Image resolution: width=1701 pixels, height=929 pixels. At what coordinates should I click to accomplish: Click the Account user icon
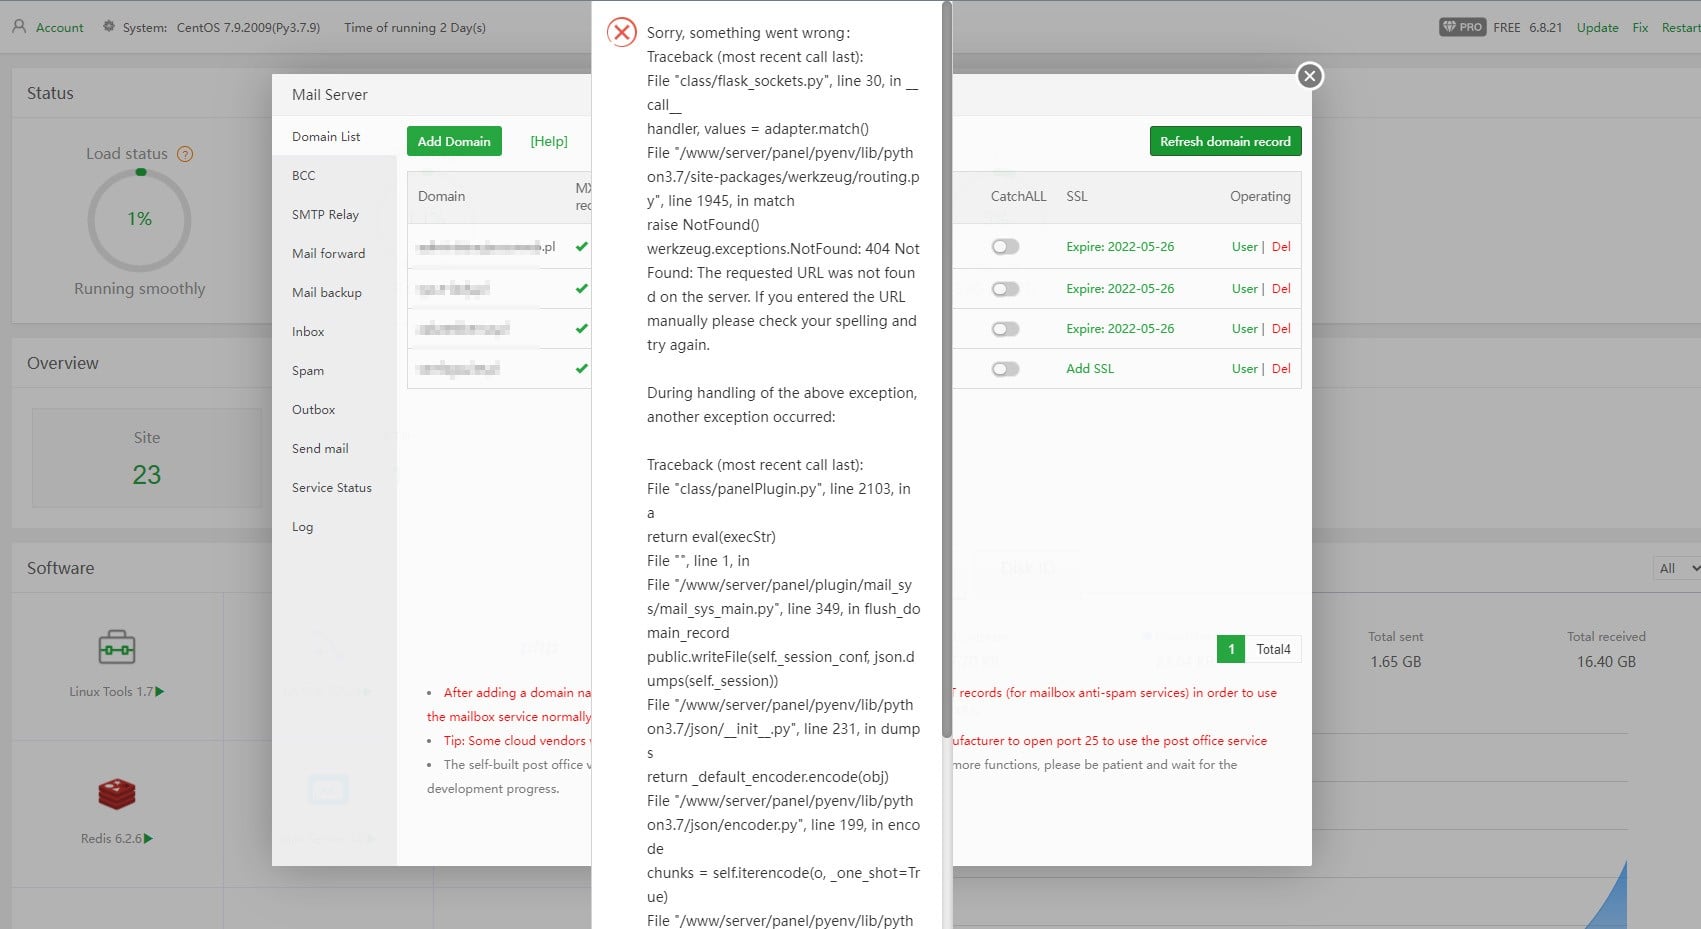19,27
